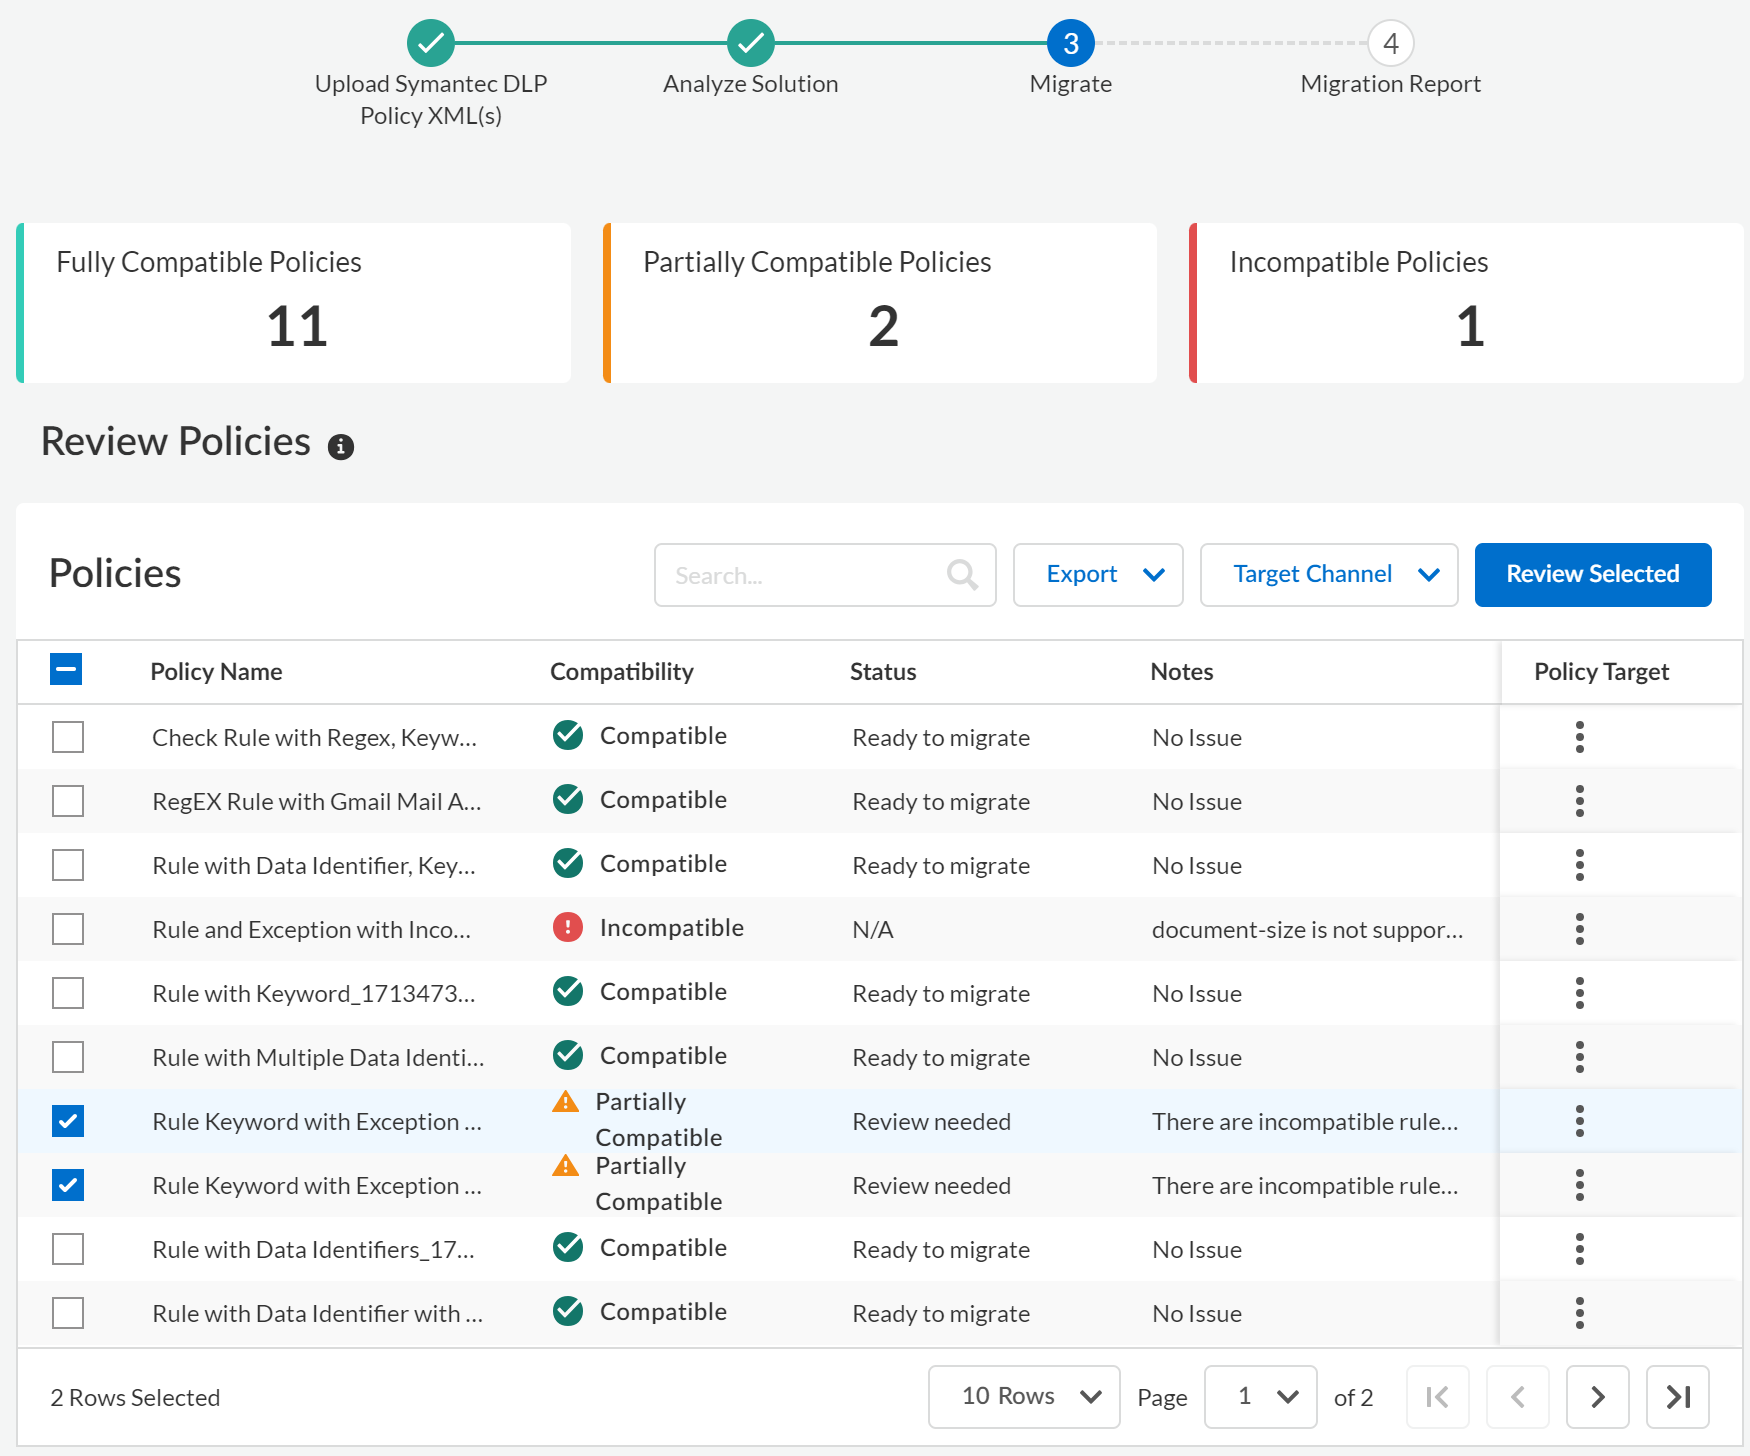1750x1456 pixels.
Task: Select the Rule with Multiple Data Identi... checkbox
Action: (68, 1057)
